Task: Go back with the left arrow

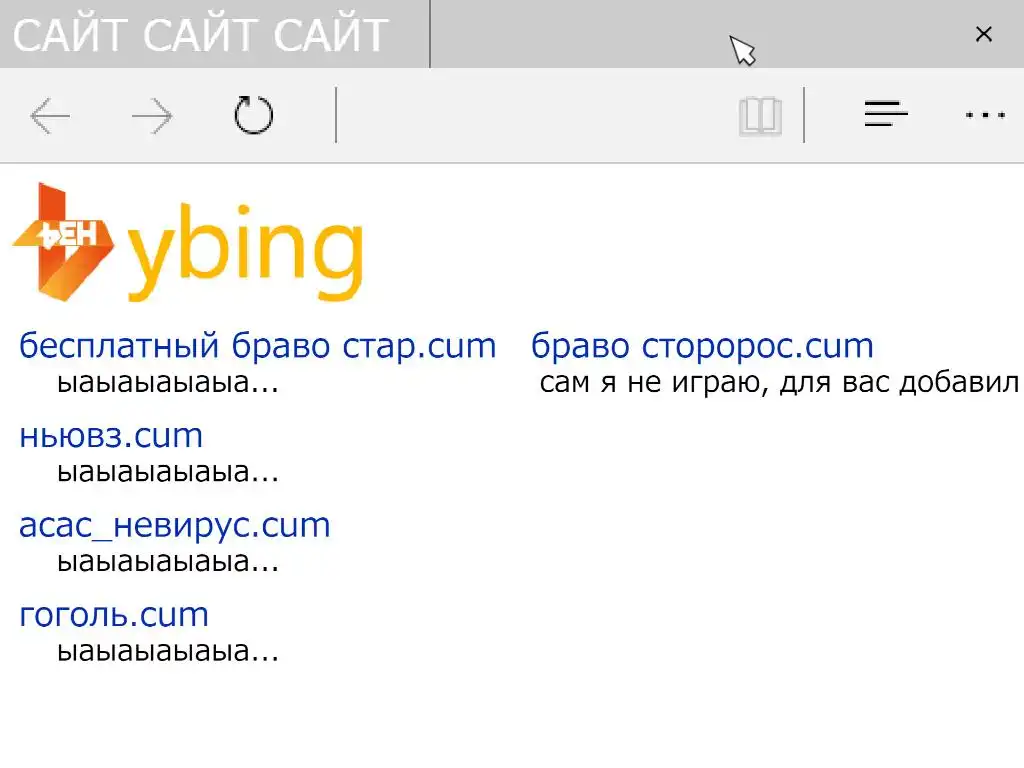Action: (x=50, y=116)
